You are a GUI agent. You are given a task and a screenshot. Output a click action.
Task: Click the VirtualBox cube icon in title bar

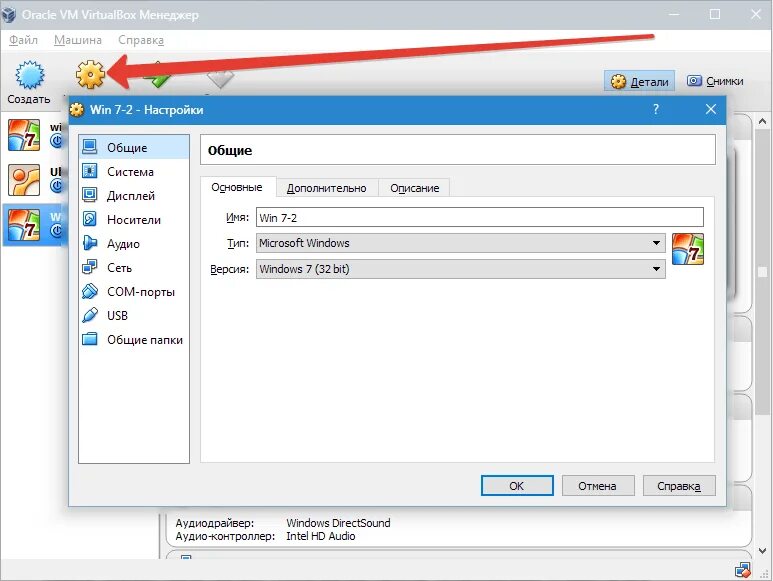(9, 14)
